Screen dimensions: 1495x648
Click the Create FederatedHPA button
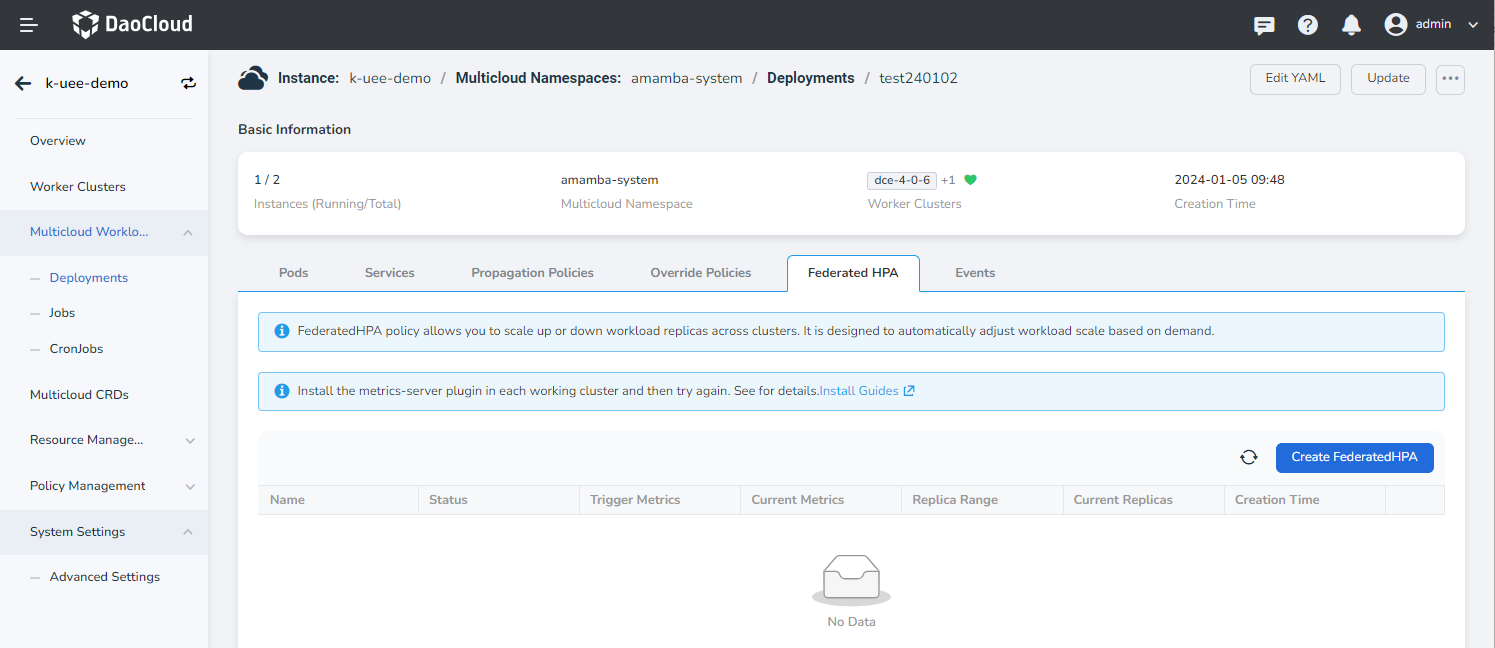click(x=1354, y=457)
